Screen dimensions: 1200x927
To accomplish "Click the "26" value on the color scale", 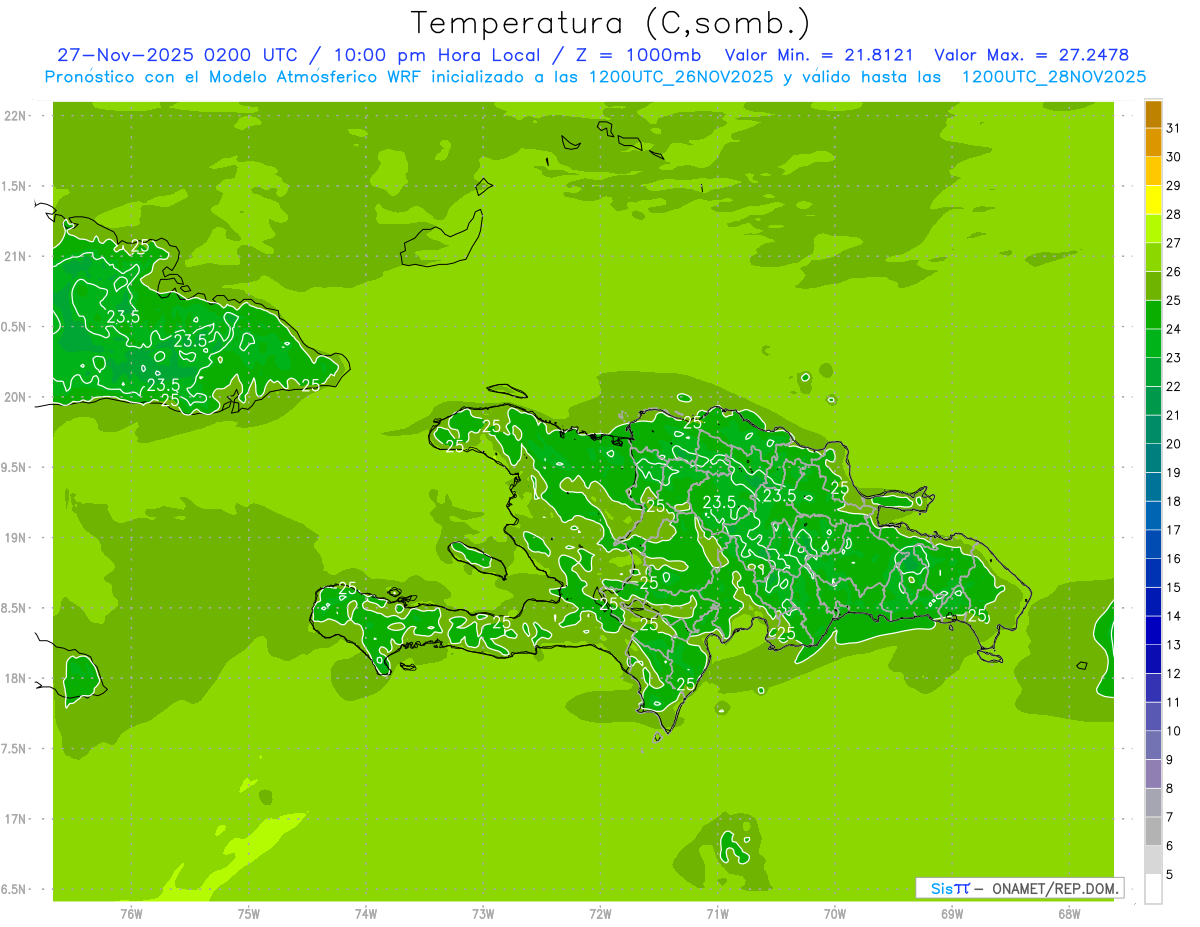I will point(1173,272).
